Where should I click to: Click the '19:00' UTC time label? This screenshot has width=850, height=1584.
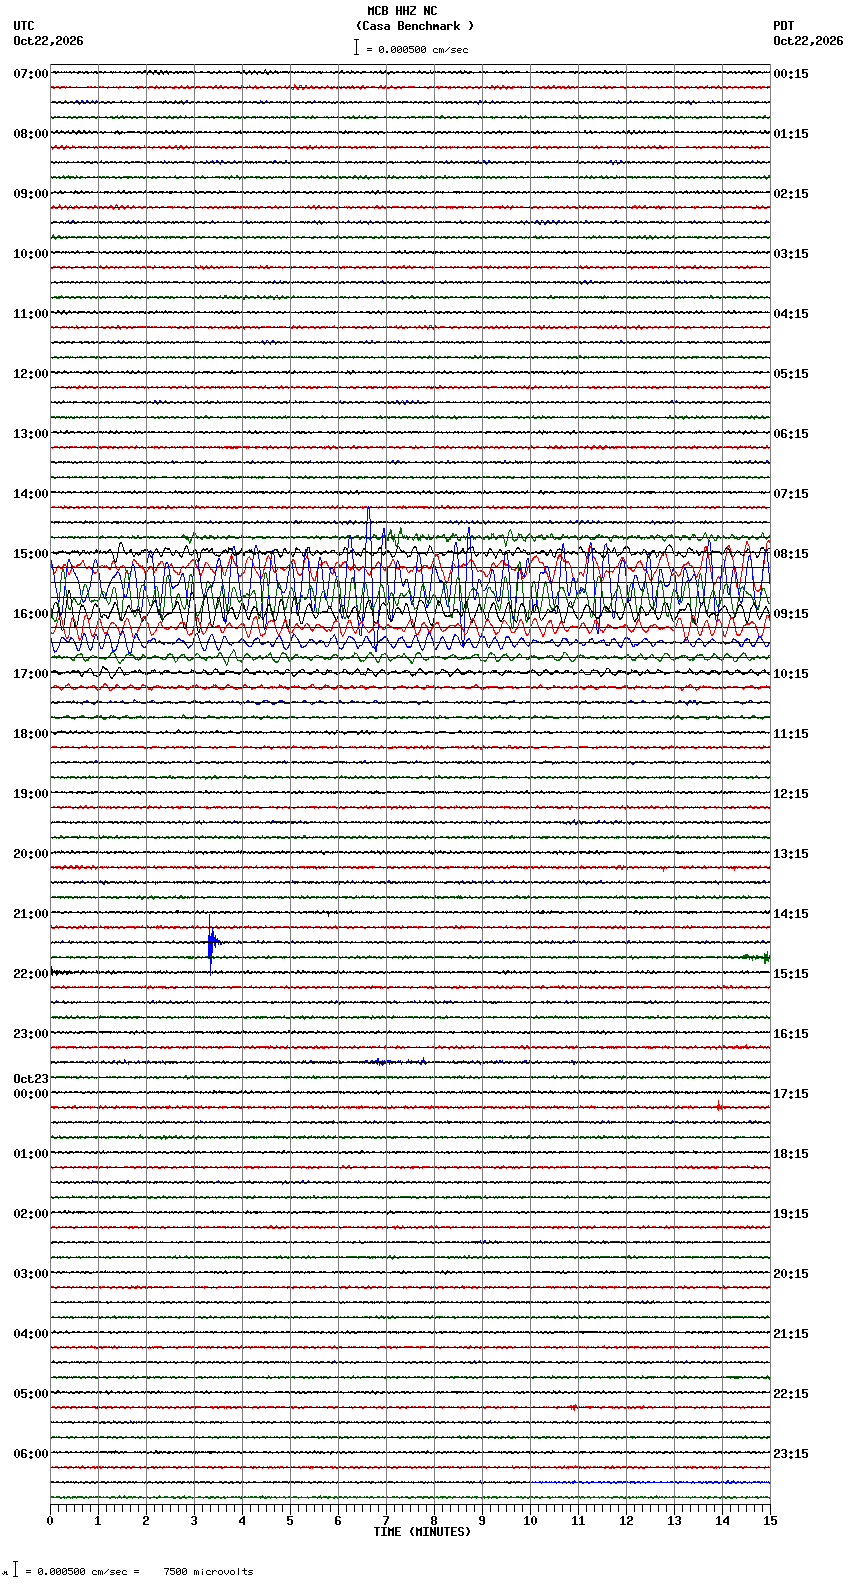click(31, 794)
